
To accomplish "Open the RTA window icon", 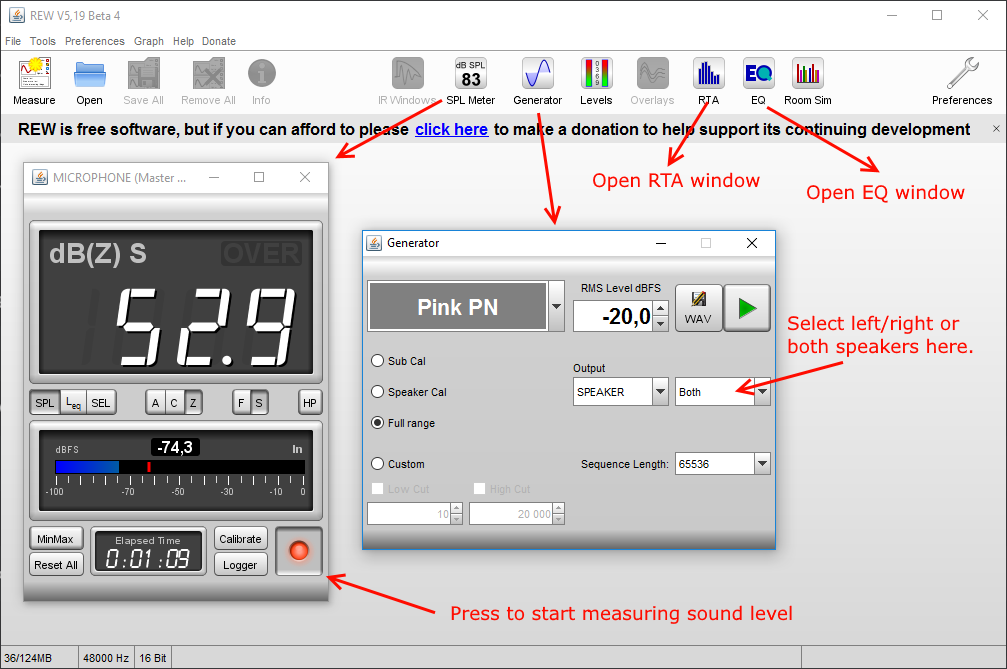I will pyautogui.click(x=708, y=75).
